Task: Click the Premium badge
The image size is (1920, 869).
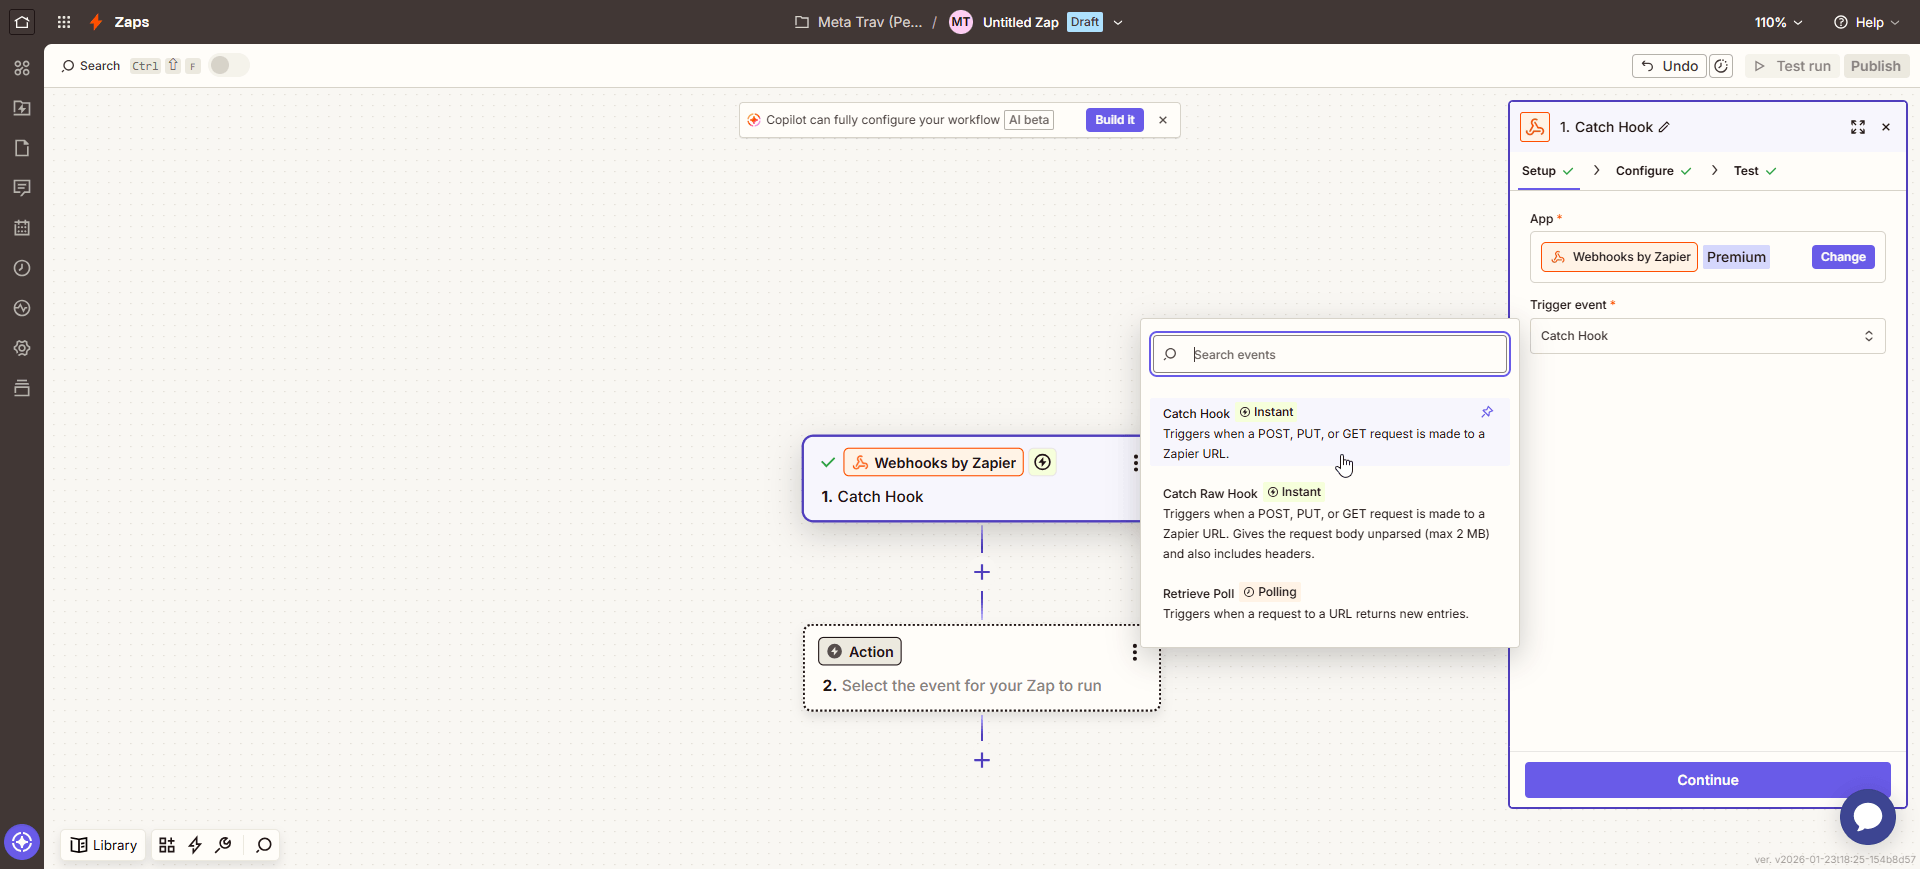Action: 1736,257
